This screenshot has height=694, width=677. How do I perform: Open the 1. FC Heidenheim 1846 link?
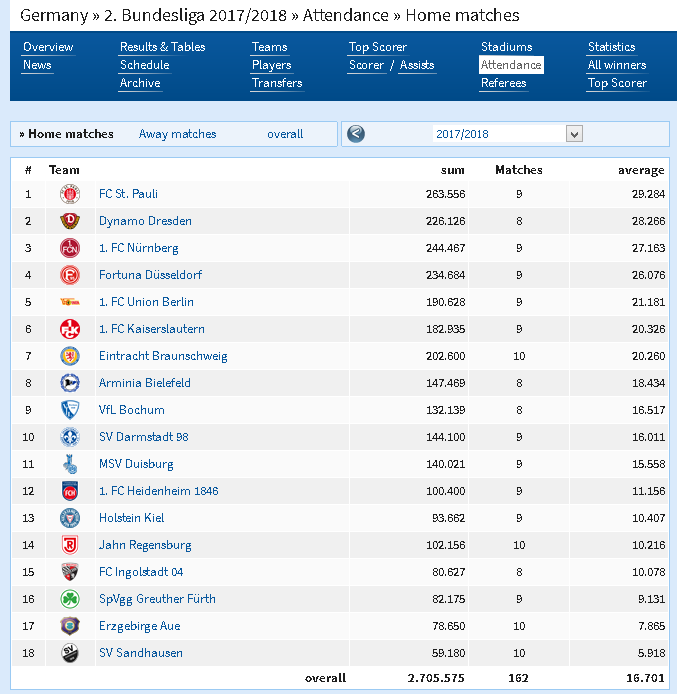coord(159,491)
